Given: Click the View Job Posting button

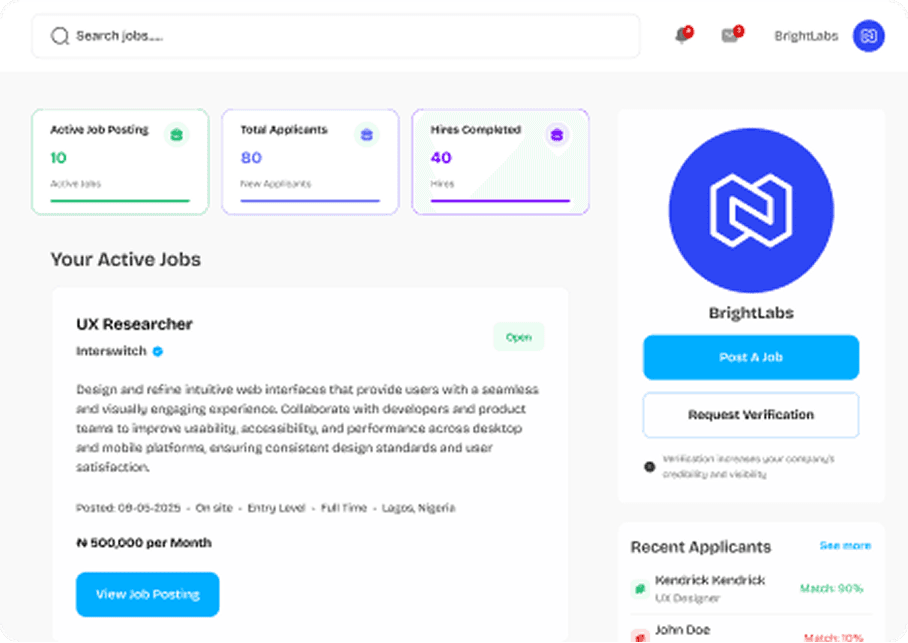Looking at the screenshot, I should (x=147, y=594).
